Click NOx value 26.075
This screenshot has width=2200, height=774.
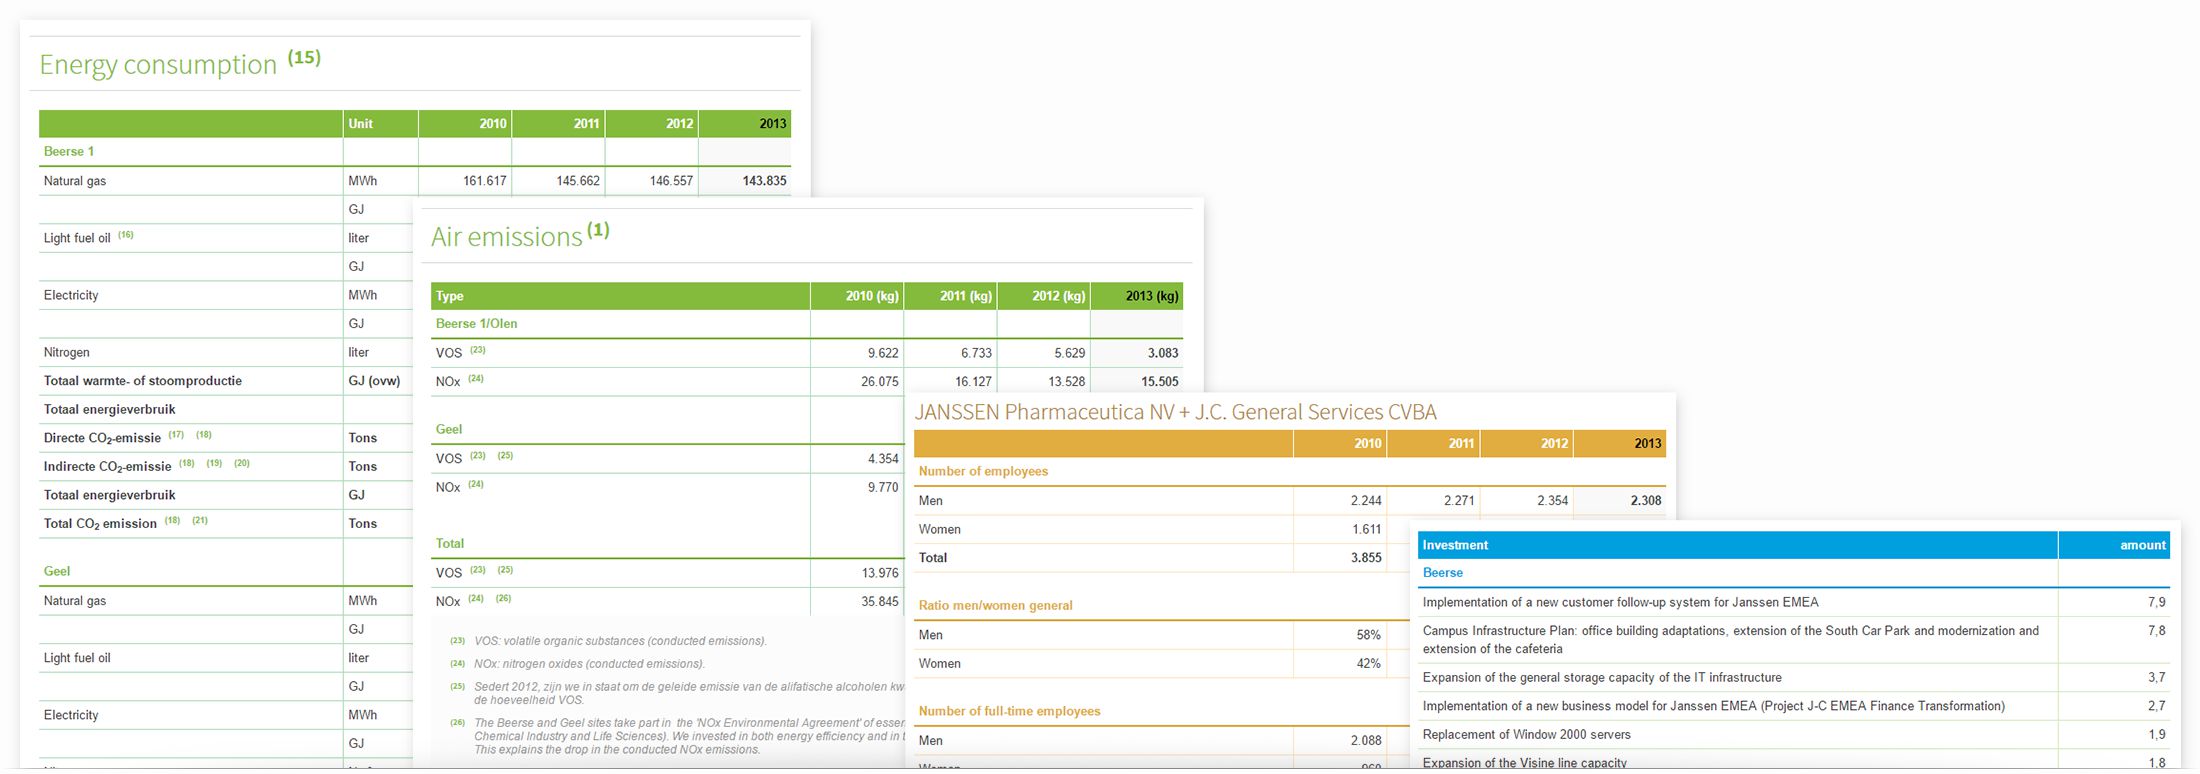(x=880, y=382)
